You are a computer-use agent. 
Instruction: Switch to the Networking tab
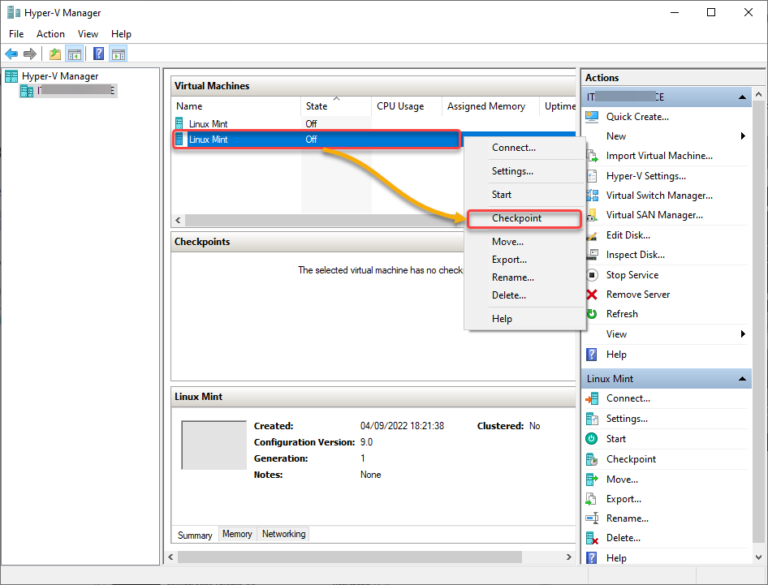click(x=283, y=534)
